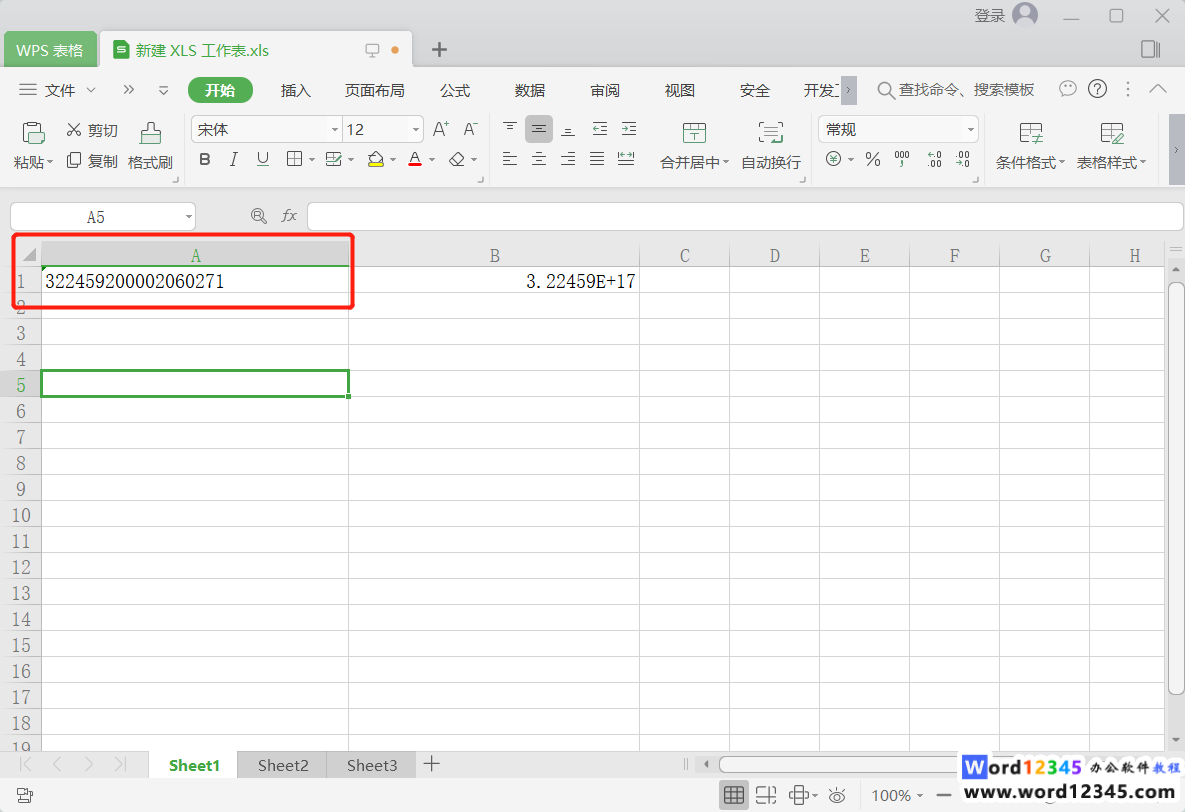Toggle the eye protection mode icon
The height and width of the screenshot is (812, 1185).
click(837, 795)
